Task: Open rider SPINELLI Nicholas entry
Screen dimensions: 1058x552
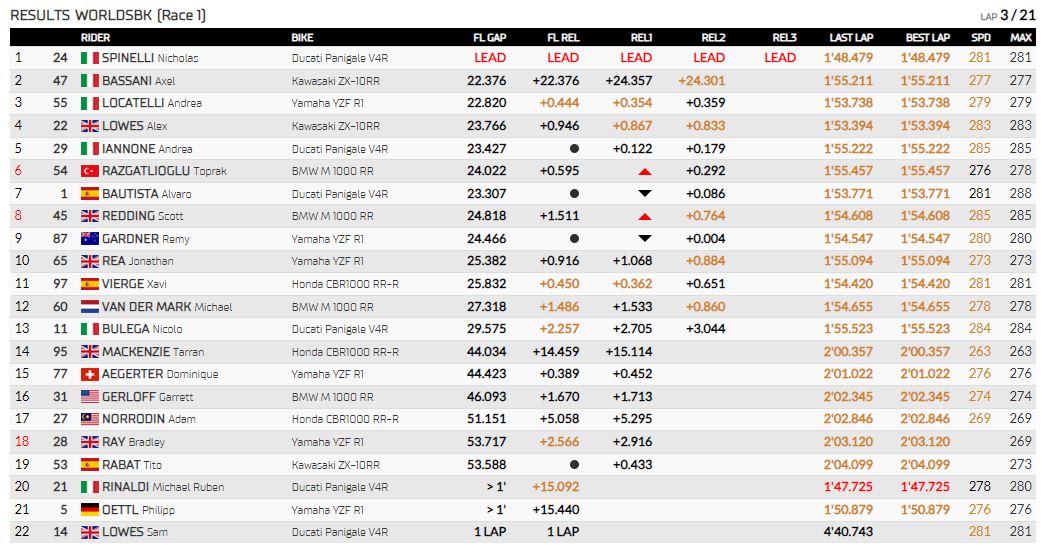Action: click(150, 58)
